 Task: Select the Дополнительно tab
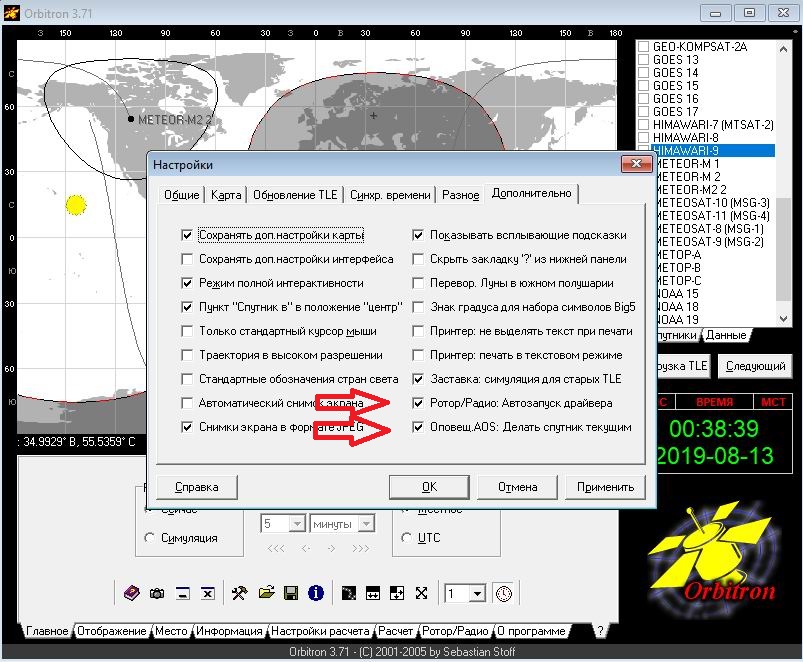(532, 194)
